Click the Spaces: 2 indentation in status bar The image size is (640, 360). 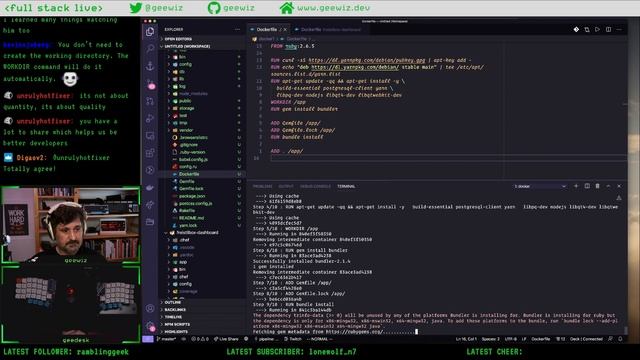[490, 339]
